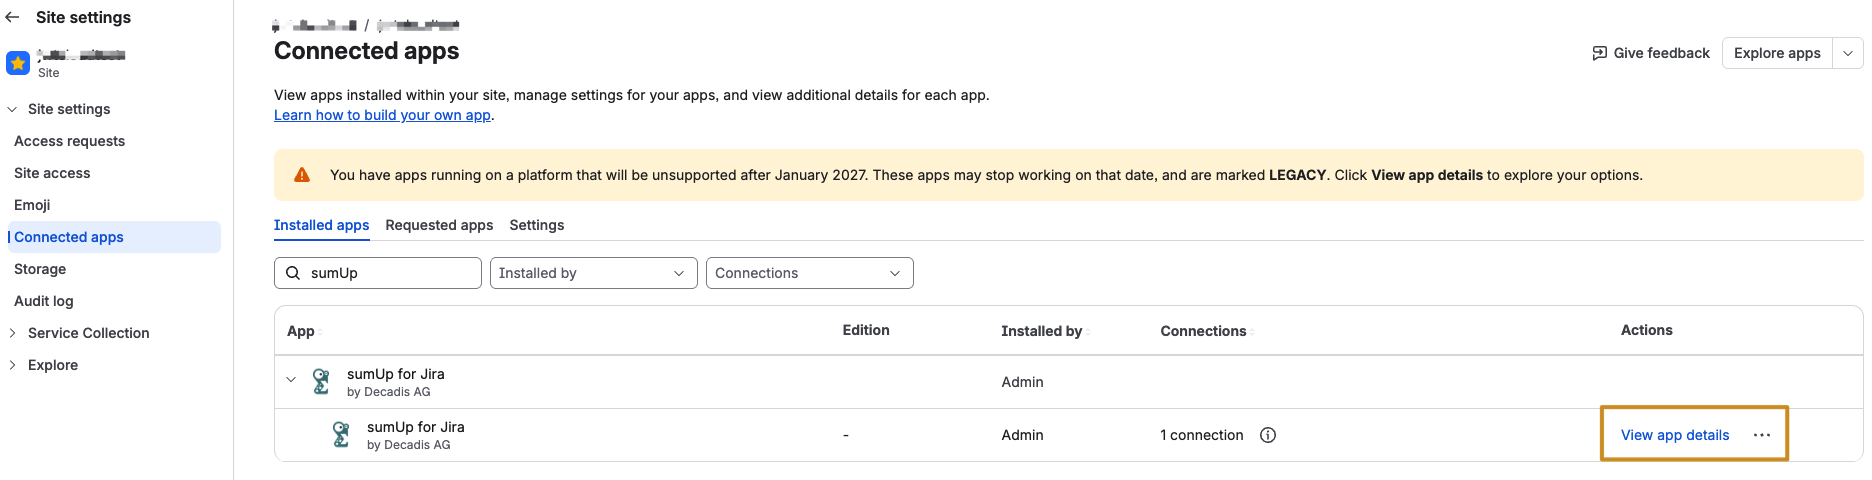
Task: Open Storage settings
Action: [x=40, y=269]
